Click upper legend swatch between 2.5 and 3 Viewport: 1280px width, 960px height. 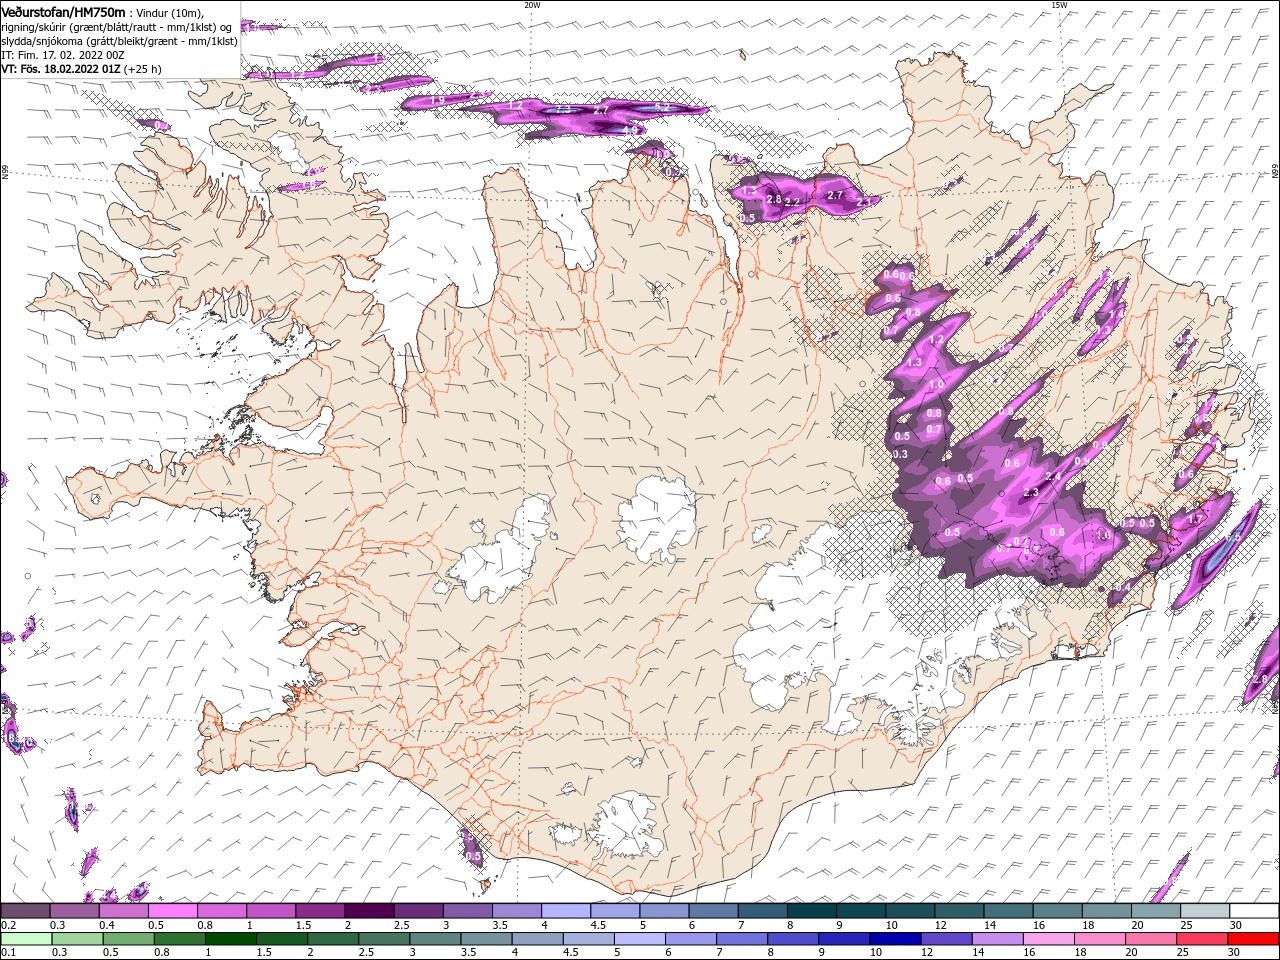[x=418, y=910]
